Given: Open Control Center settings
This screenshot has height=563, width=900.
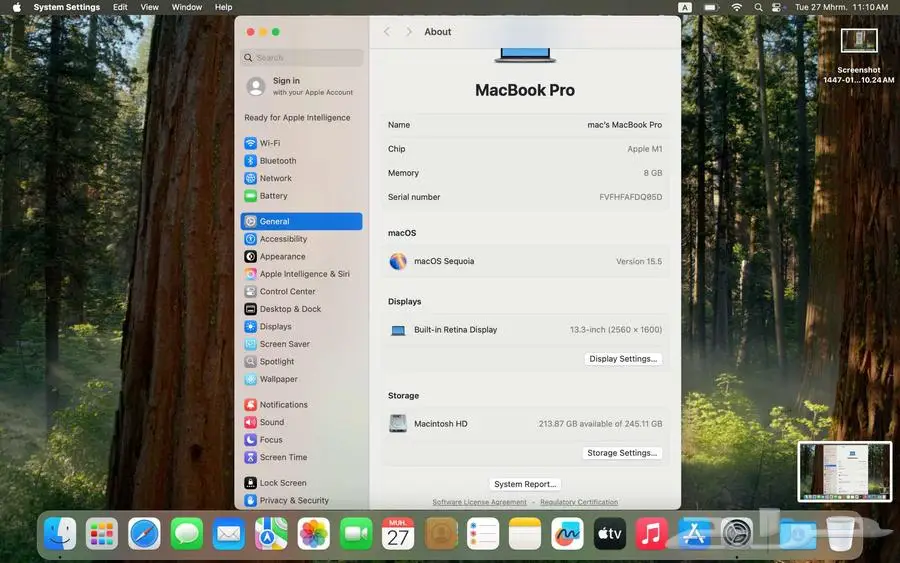Looking at the screenshot, I should click(301, 292).
